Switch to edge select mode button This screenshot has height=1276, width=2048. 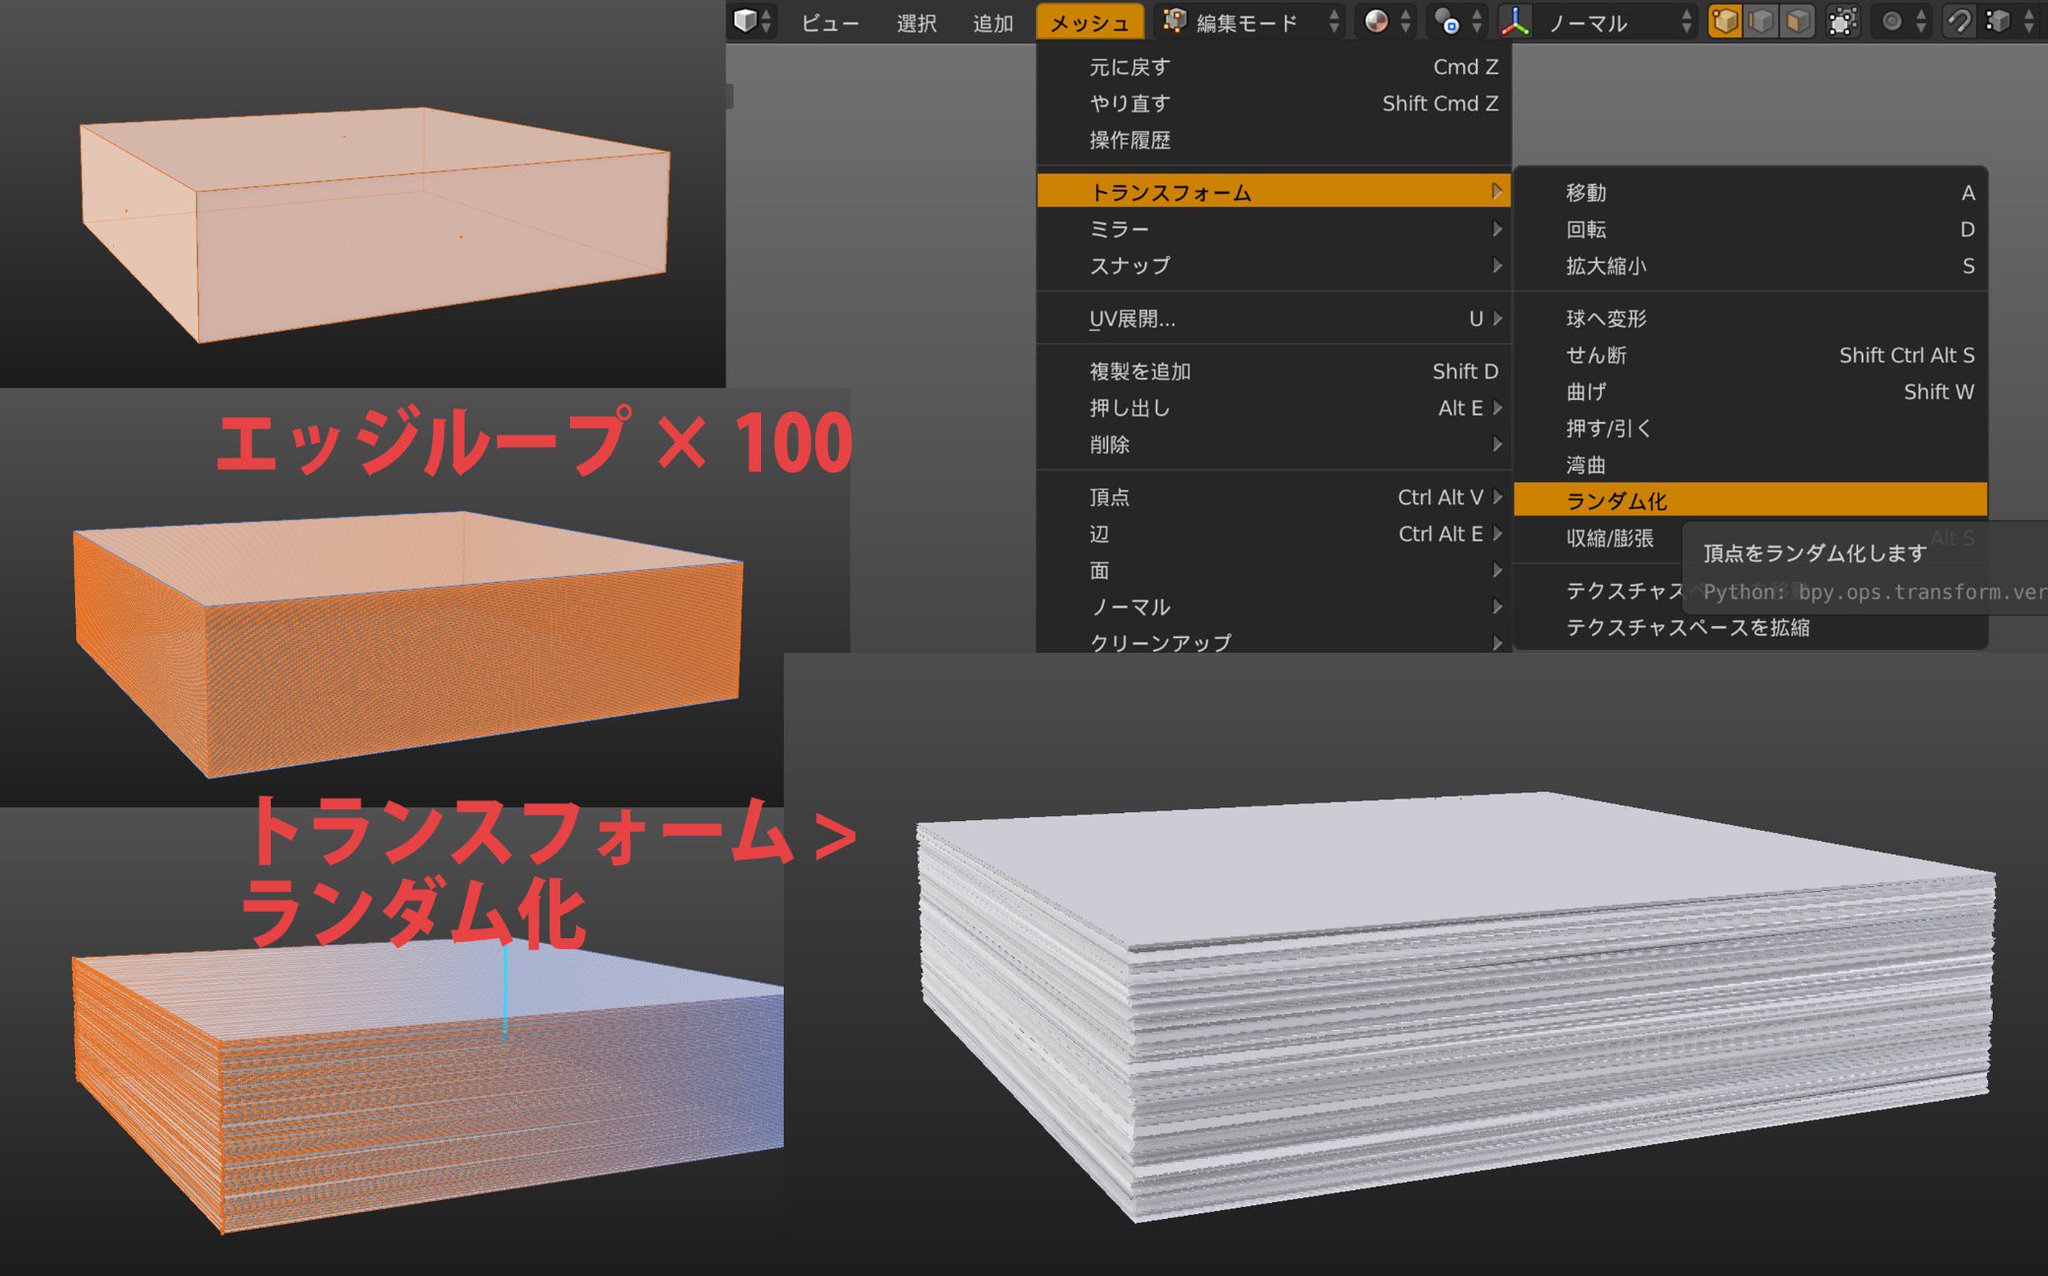(x=1761, y=21)
